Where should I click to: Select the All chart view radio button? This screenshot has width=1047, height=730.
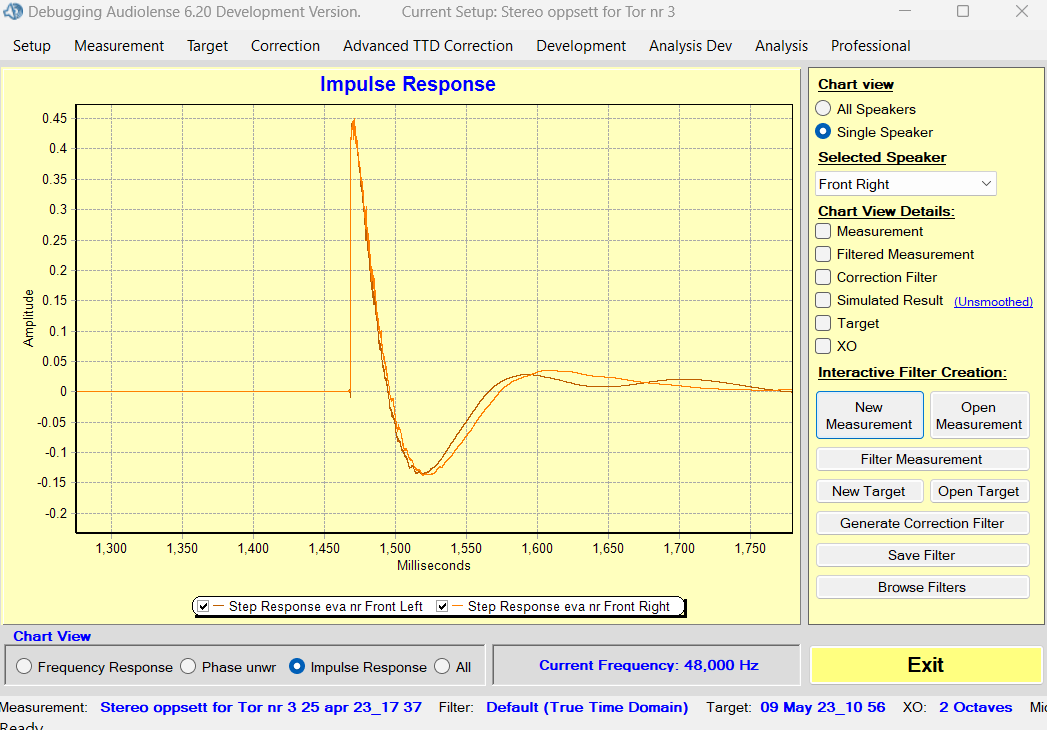[442, 667]
